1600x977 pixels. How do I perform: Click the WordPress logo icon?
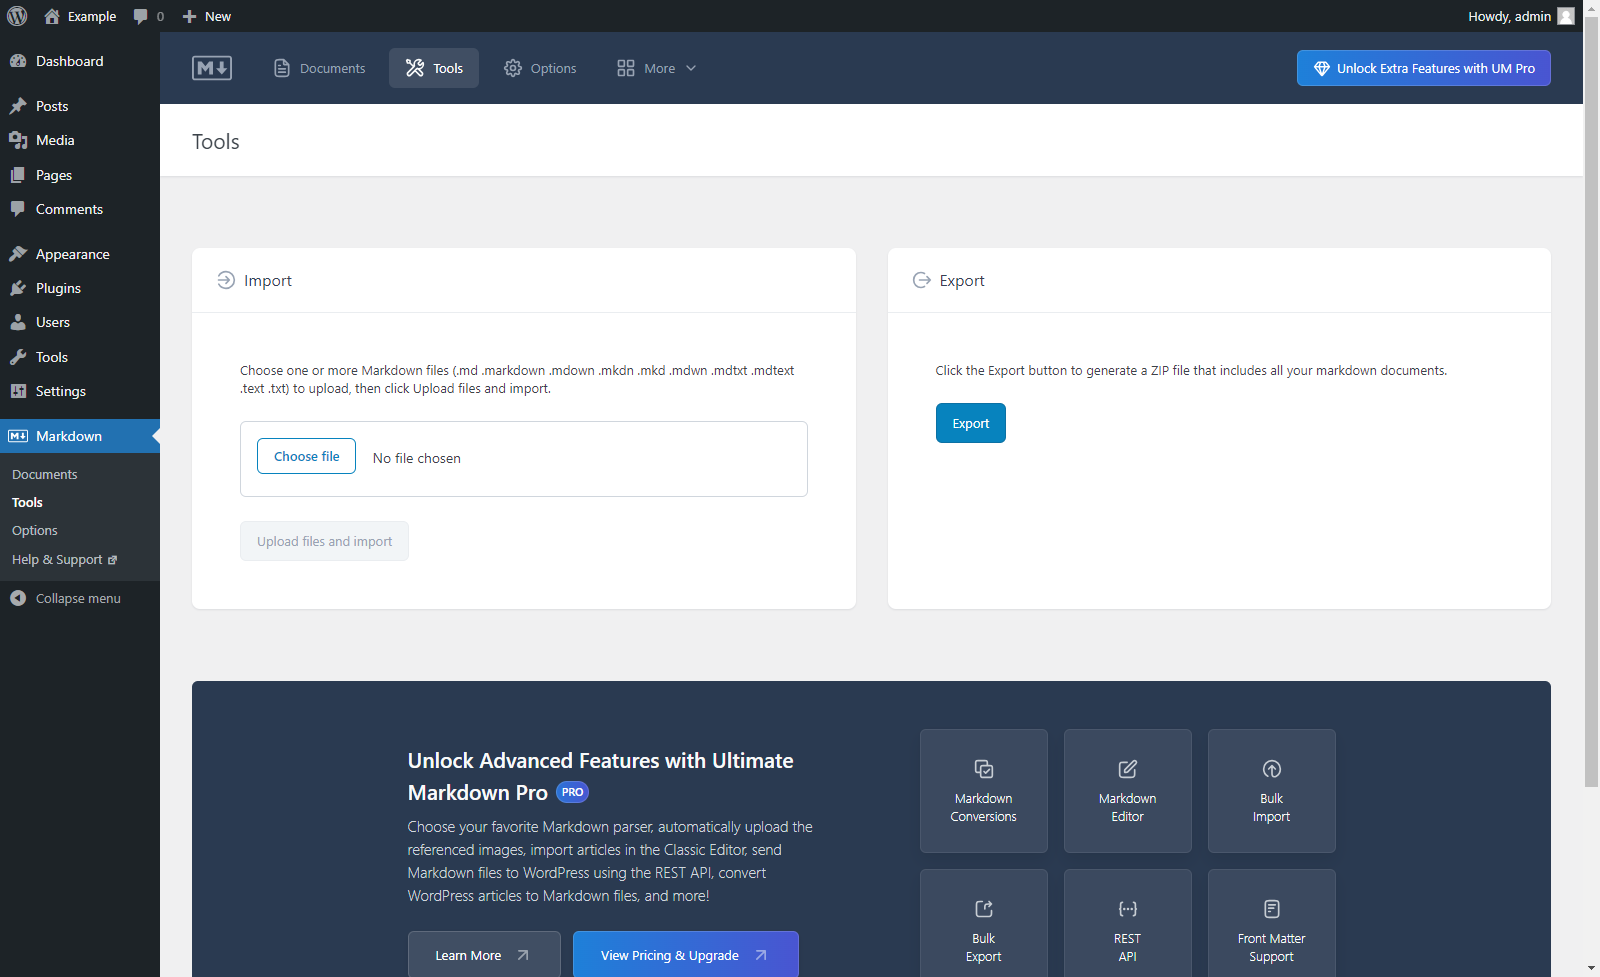click(x=17, y=16)
